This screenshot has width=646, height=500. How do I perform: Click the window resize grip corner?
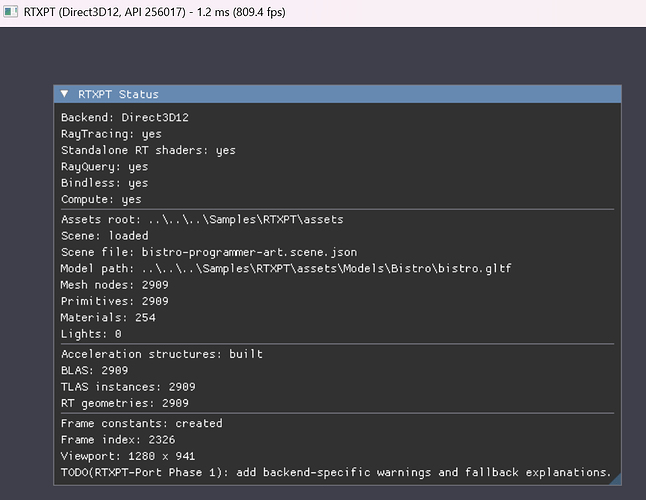point(615,479)
